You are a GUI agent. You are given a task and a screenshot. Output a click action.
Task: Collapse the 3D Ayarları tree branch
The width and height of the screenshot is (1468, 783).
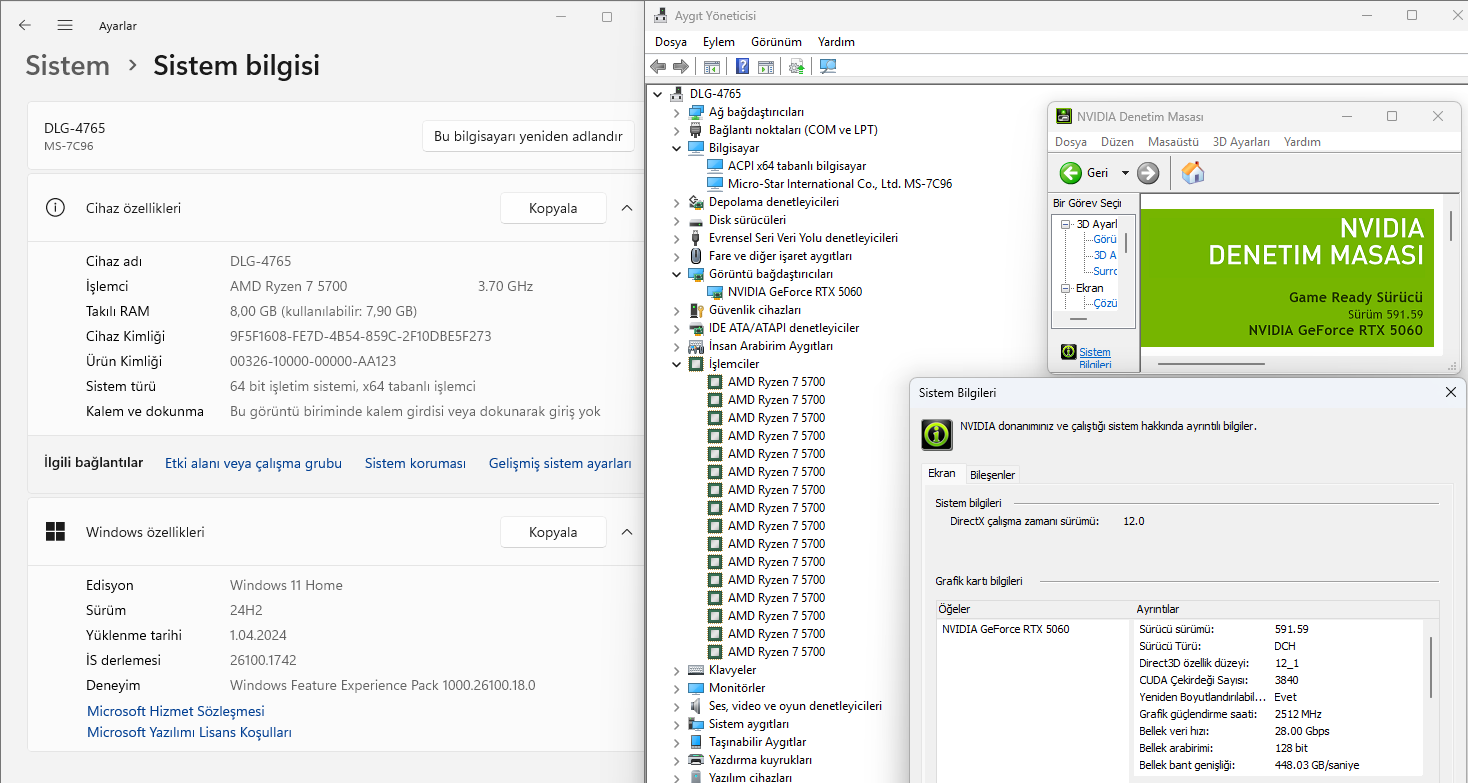click(x=1066, y=224)
